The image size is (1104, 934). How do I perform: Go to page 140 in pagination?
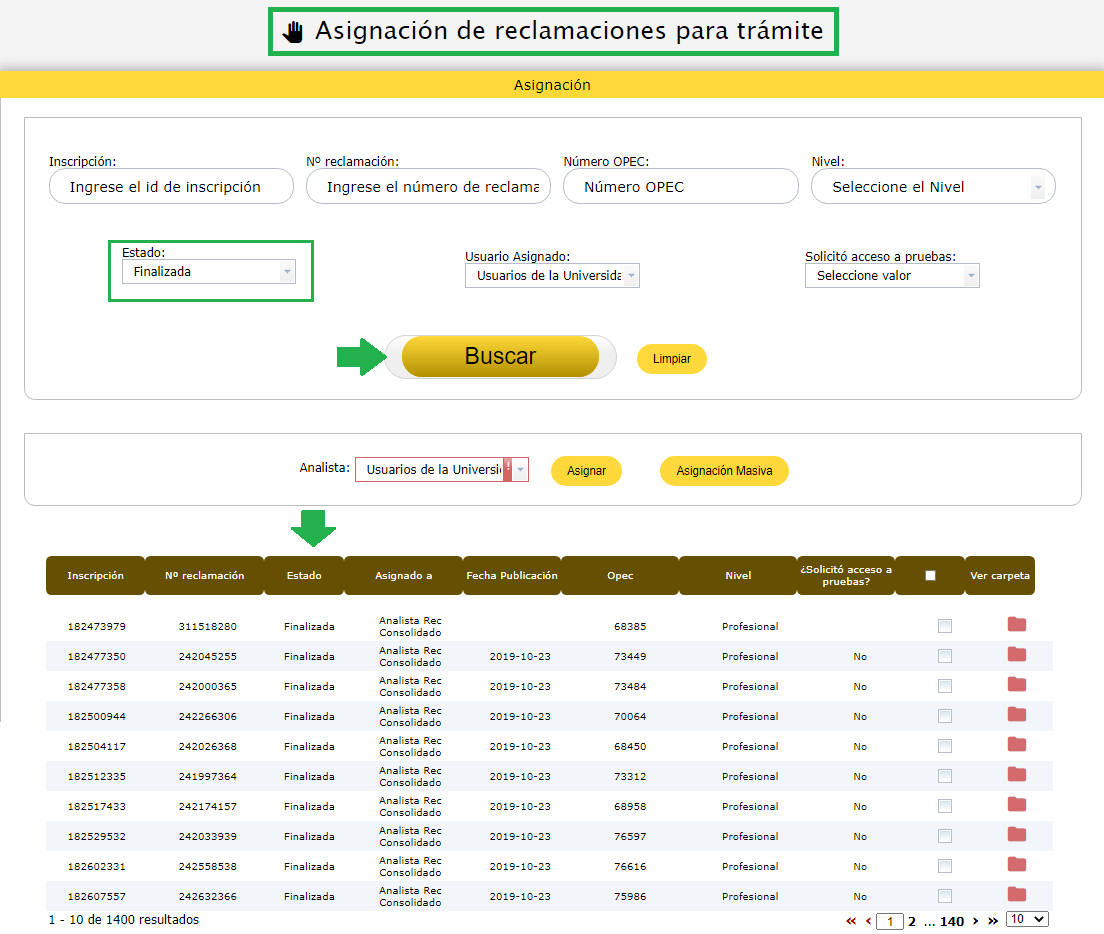click(952, 921)
